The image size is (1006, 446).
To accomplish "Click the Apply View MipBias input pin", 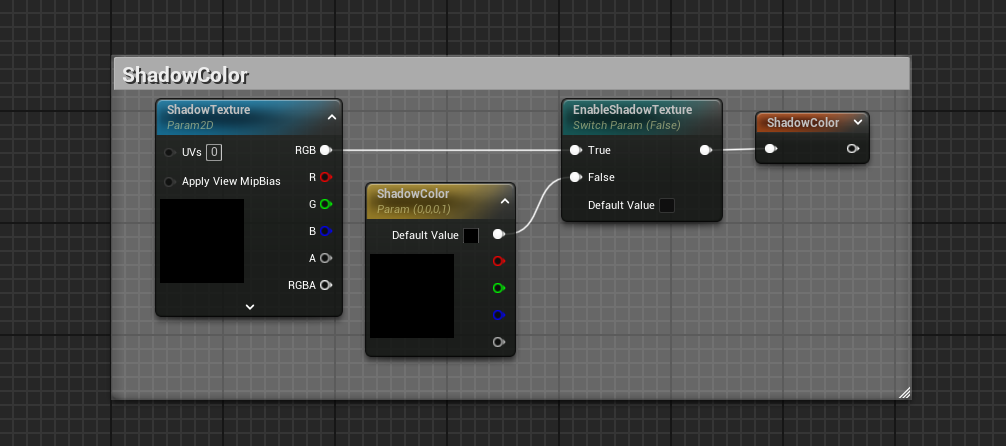I will pos(170,182).
